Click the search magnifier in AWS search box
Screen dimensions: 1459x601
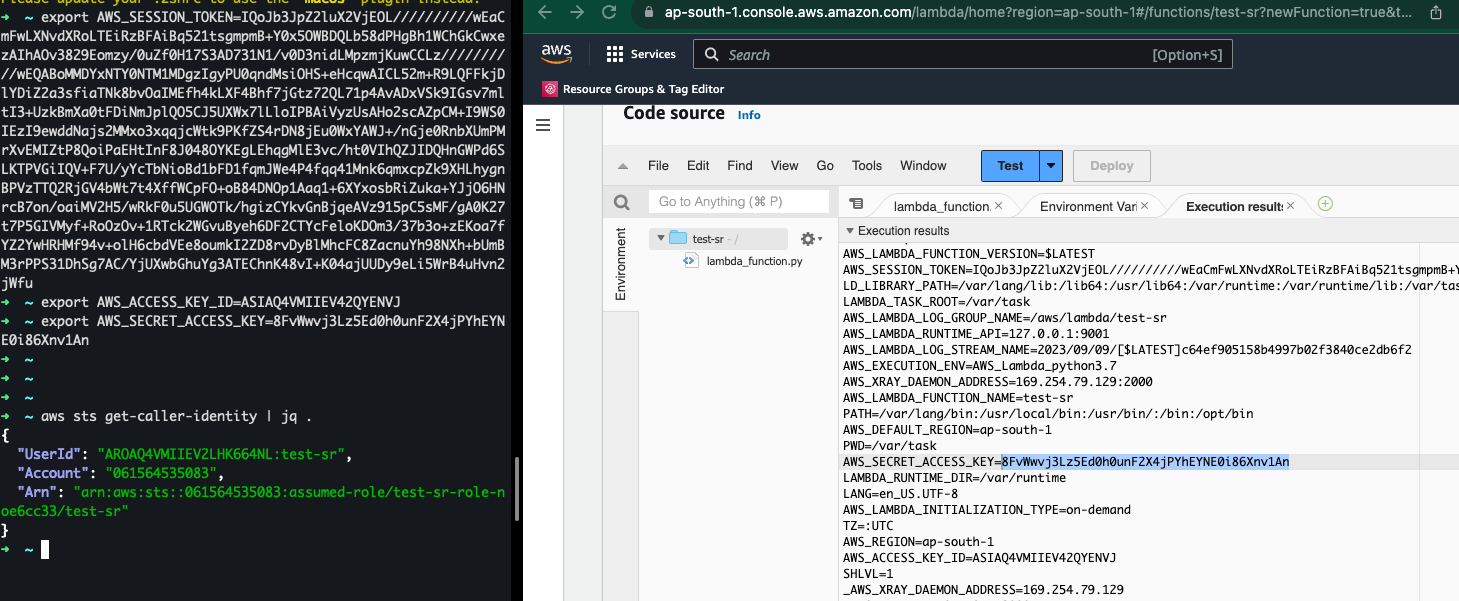(x=711, y=55)
